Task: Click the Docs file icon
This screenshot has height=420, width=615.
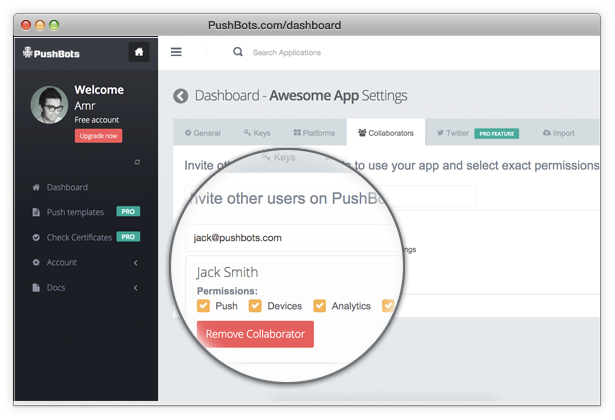Action: (x=36, y=287)
